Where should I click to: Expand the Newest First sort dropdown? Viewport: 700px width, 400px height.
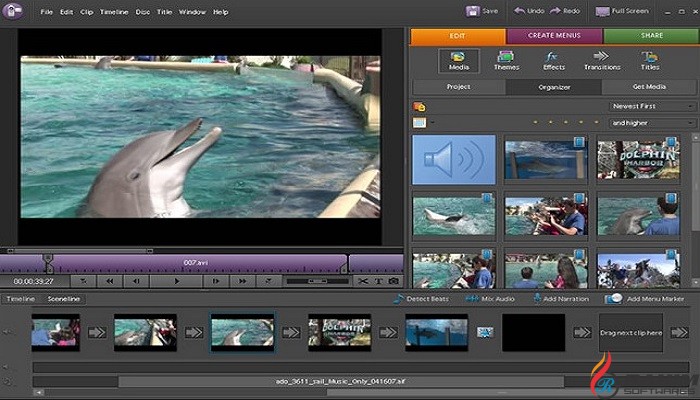coord(652,106)
